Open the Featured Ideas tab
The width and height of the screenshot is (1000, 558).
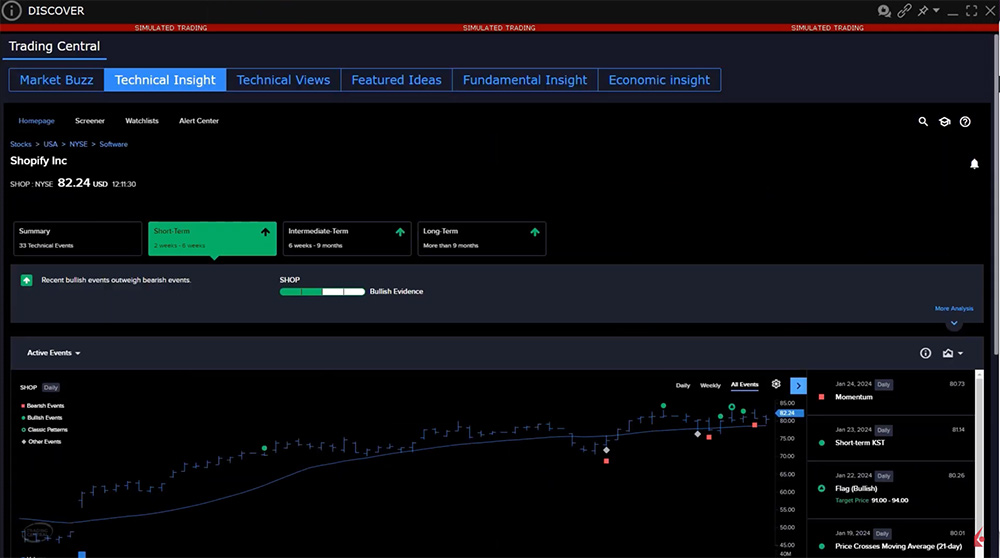[396, 80]
